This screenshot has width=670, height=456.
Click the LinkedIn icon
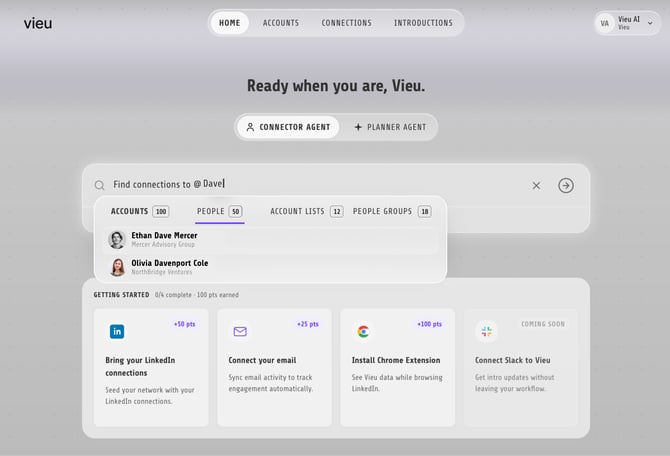pos(117,331)
